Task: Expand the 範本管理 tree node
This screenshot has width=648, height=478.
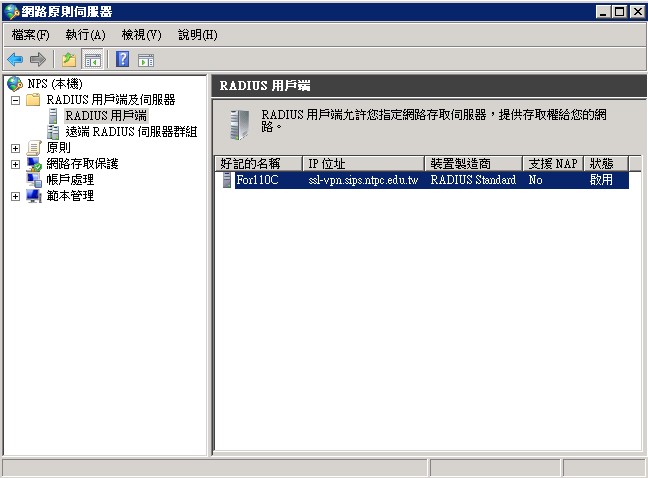Action: pos(15,196)
